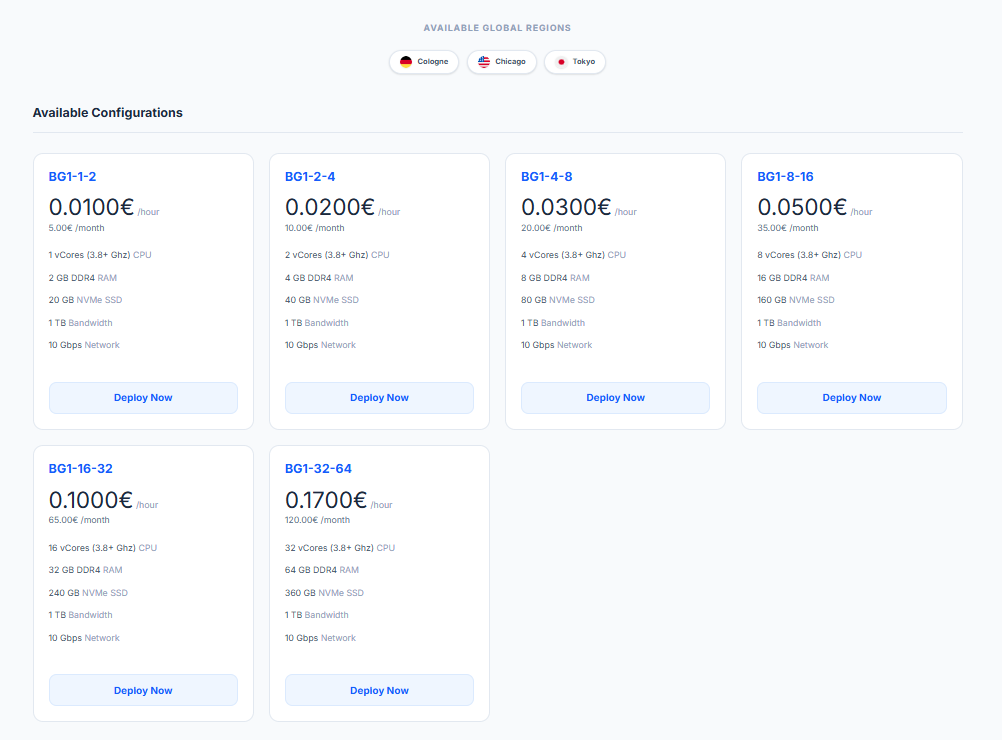Click the Available Configurations heading
This screenshot has width=1002, height=740.
coord(108,113)
